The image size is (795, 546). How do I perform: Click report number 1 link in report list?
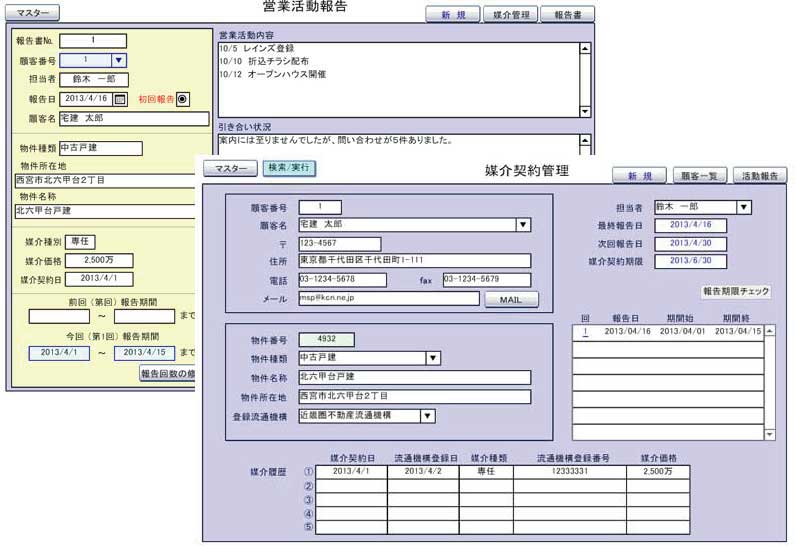click(585, 332)
